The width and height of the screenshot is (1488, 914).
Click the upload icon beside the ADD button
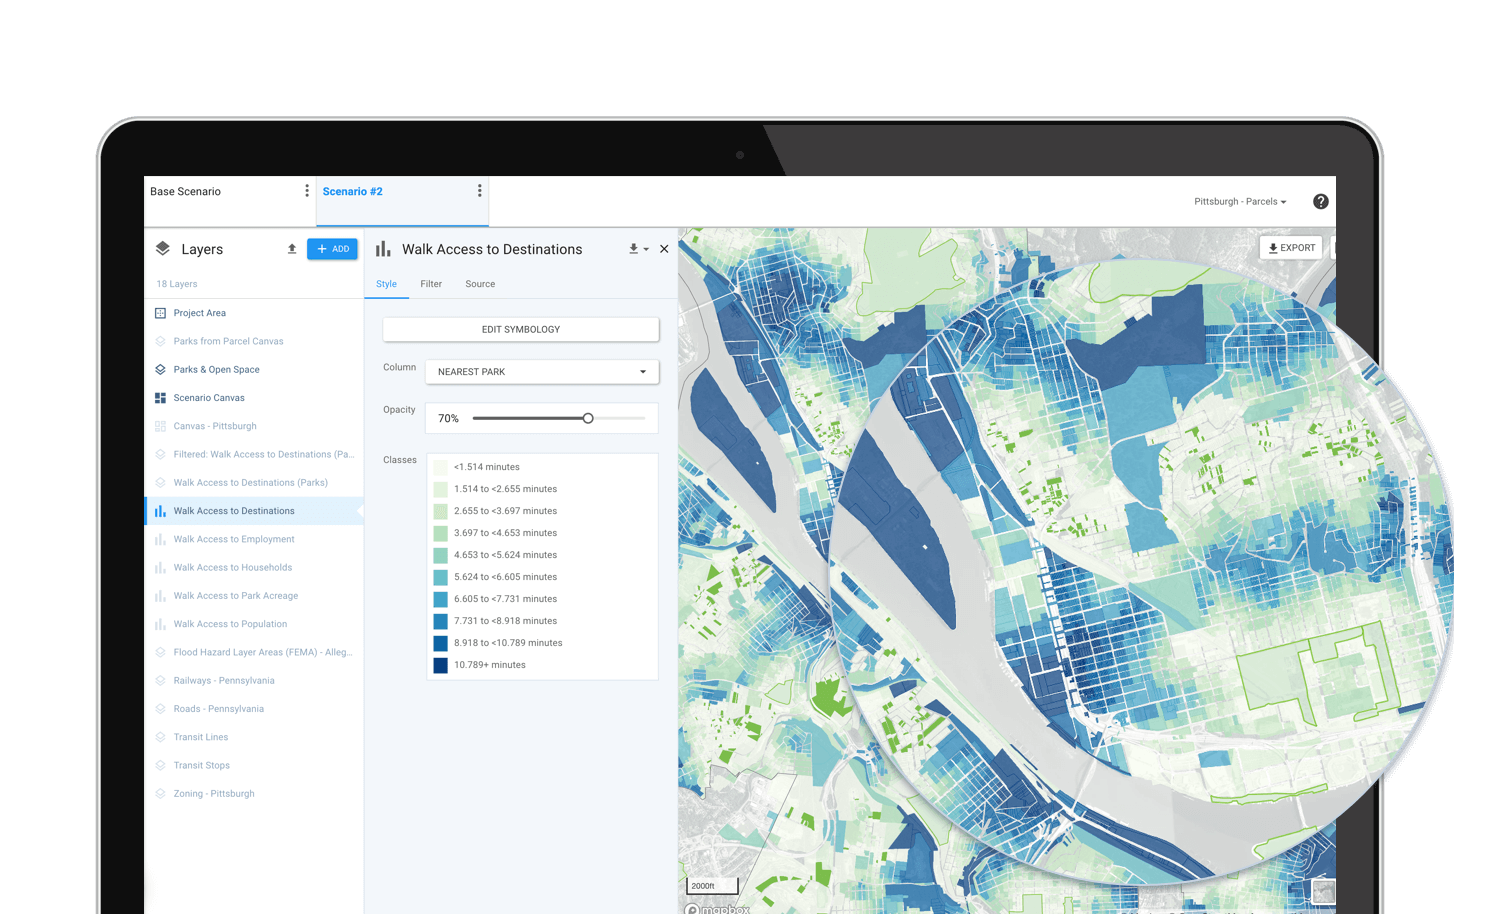click(291, 249)
